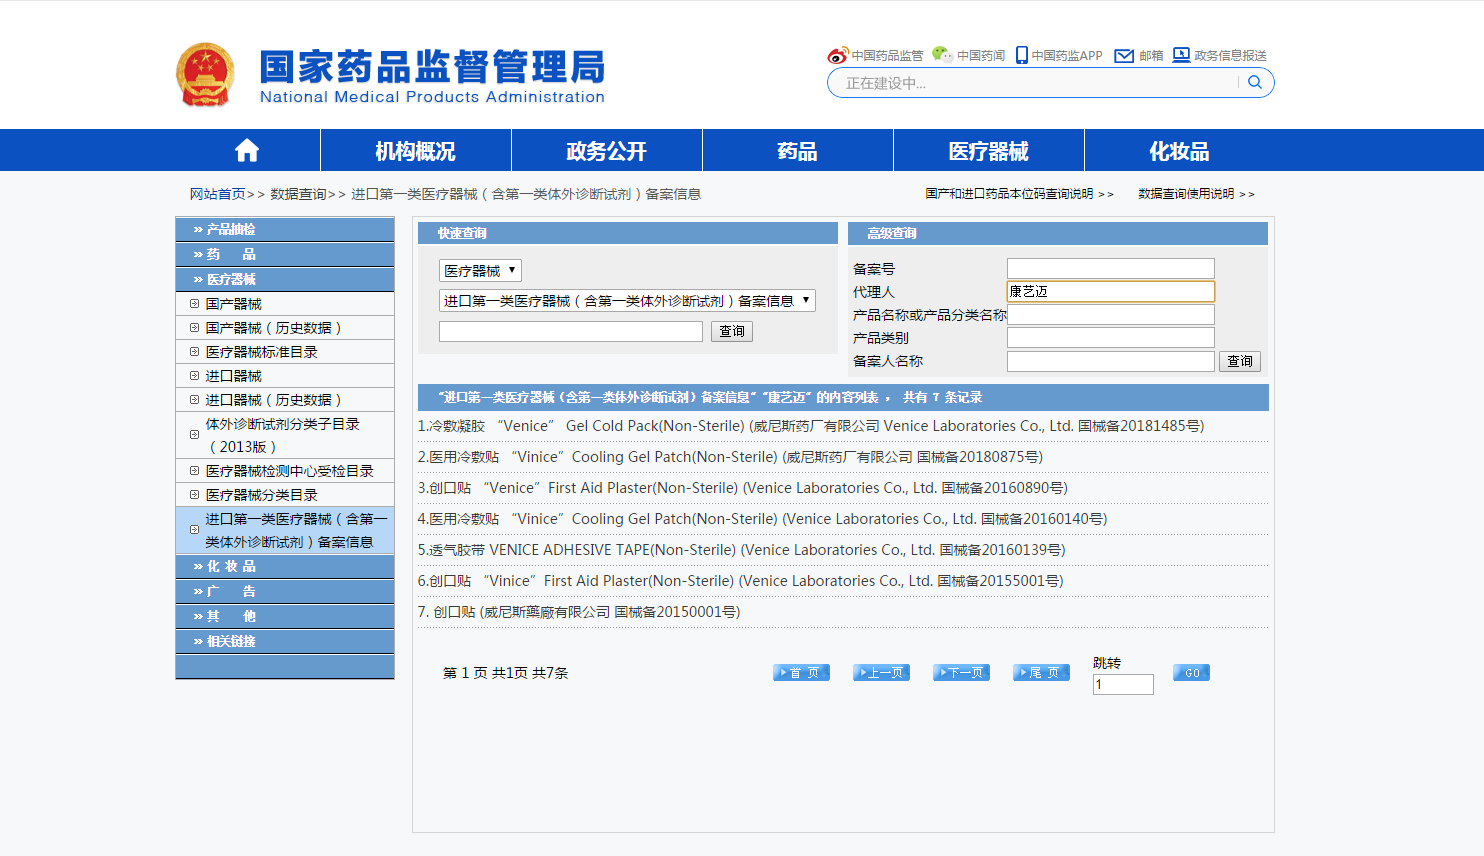1484x856 pixels.
Task: Focus the 代理人 input field
Action: pos(1111,291)
